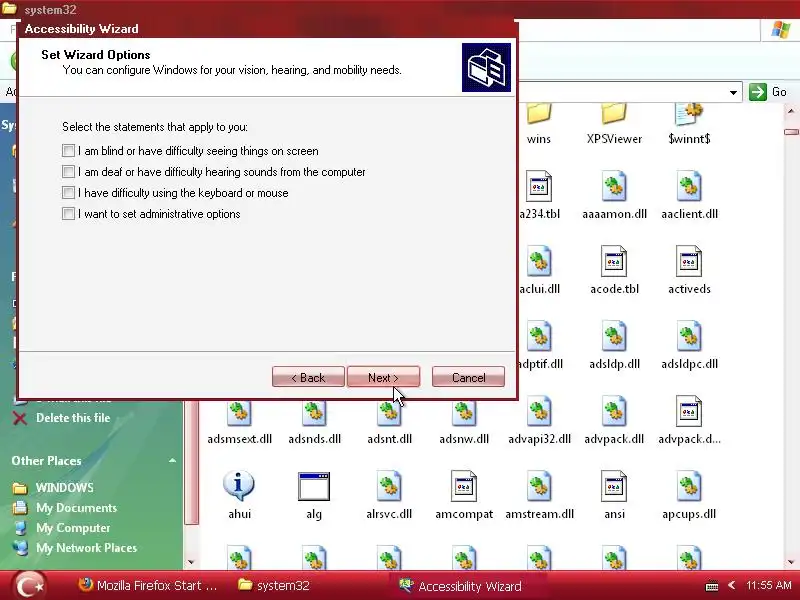Select the amcompat file icon

(x=464, y=486)
